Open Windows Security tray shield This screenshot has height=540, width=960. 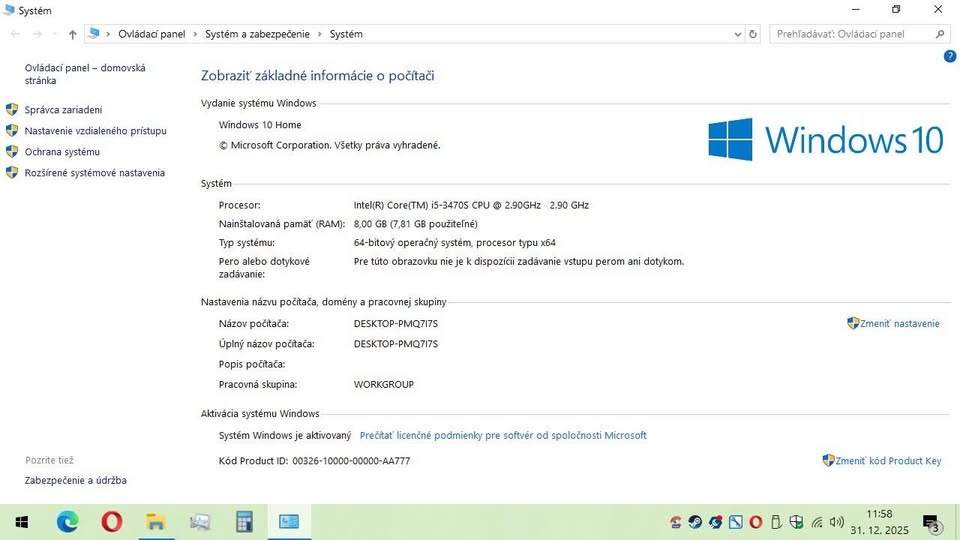tap(797, 522)
